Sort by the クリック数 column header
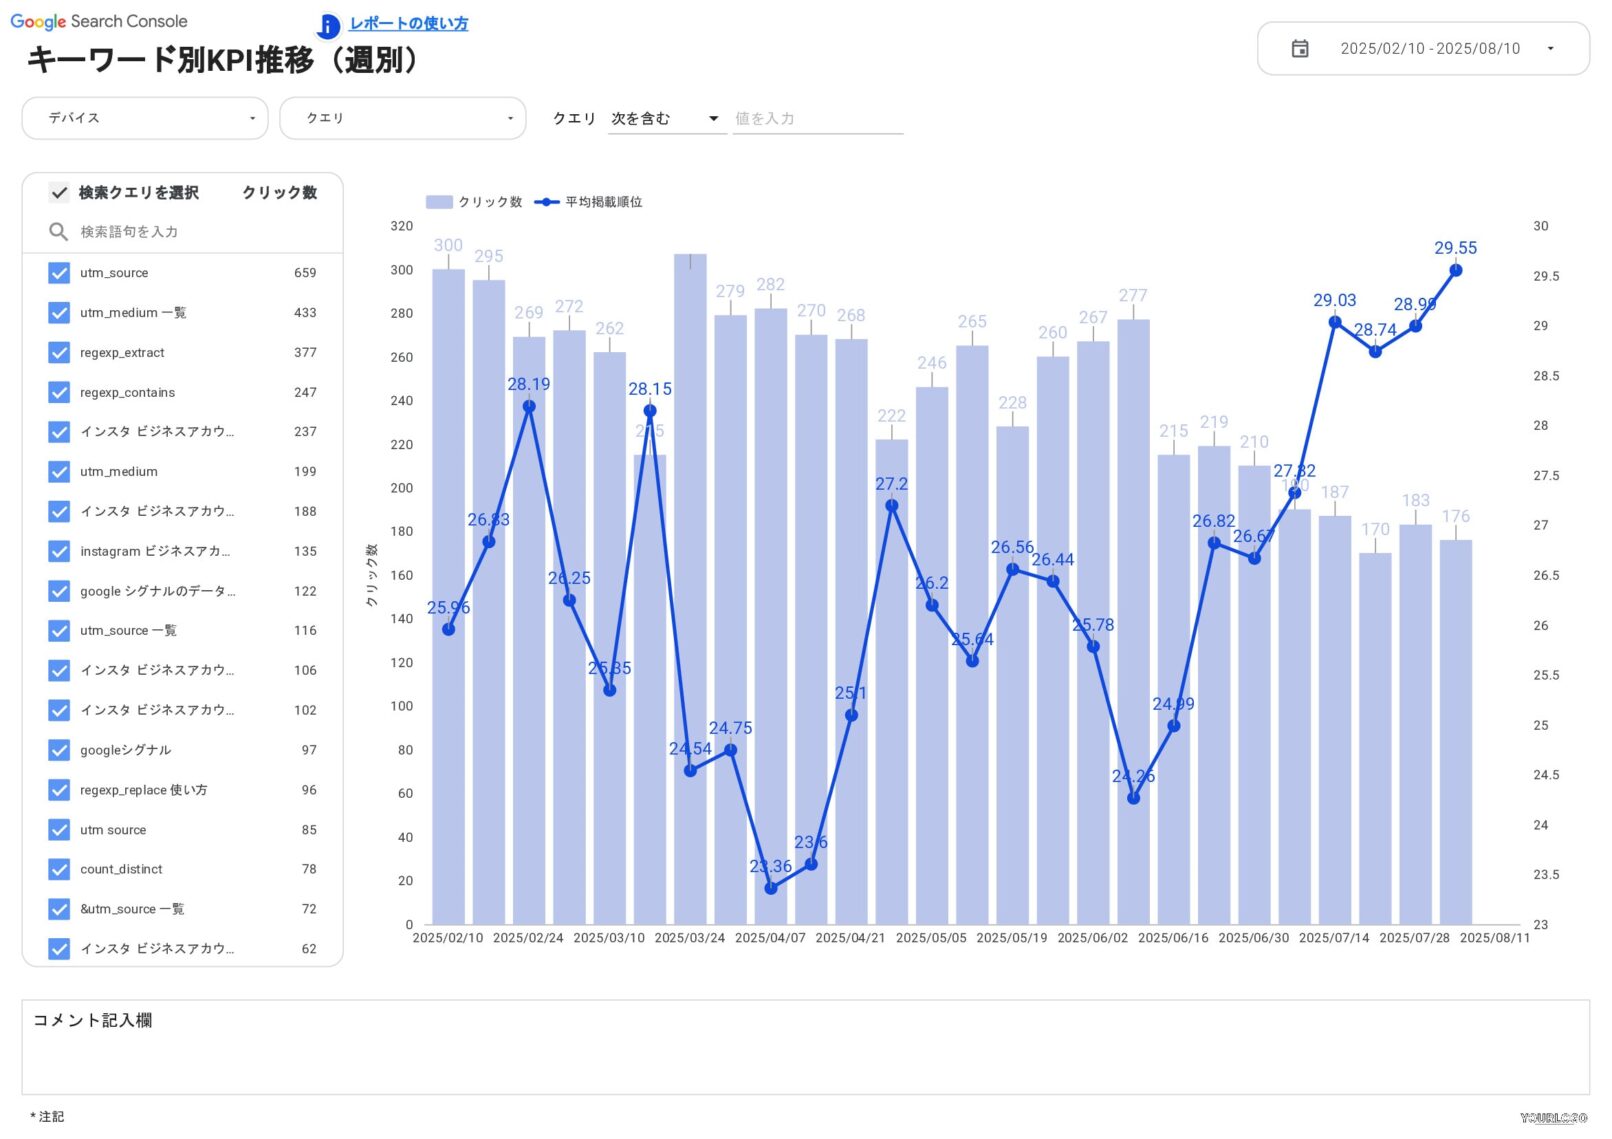 coord(279,193)
